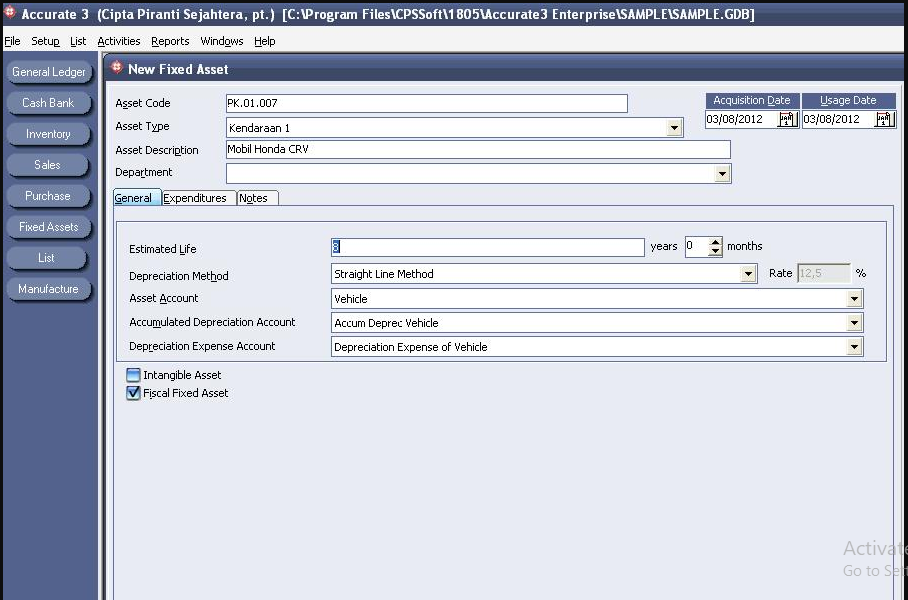Click the New Fixed Asset window icon
The image size is (908, 600).
pyautogui.click(x=116, y=68)
